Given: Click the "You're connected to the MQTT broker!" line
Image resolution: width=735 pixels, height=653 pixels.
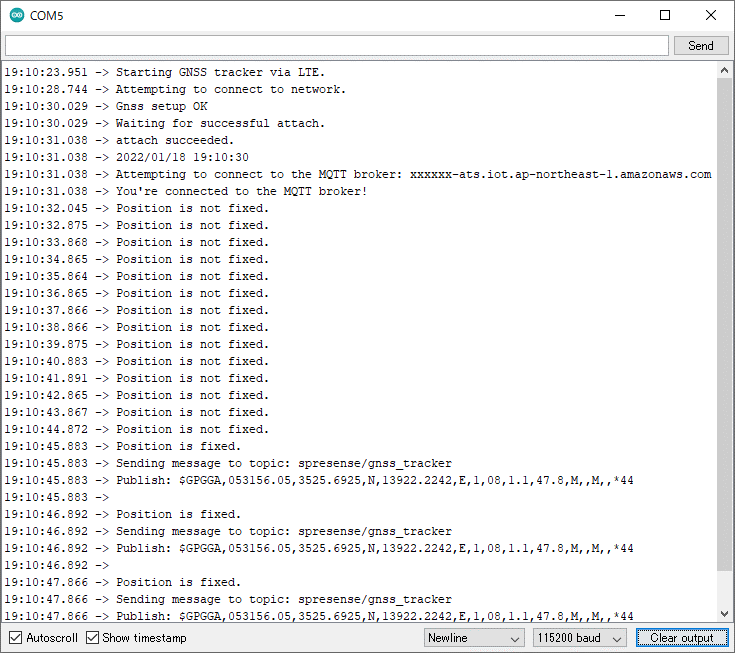Looking at the screenshot, I should click(x=241, y=192).
